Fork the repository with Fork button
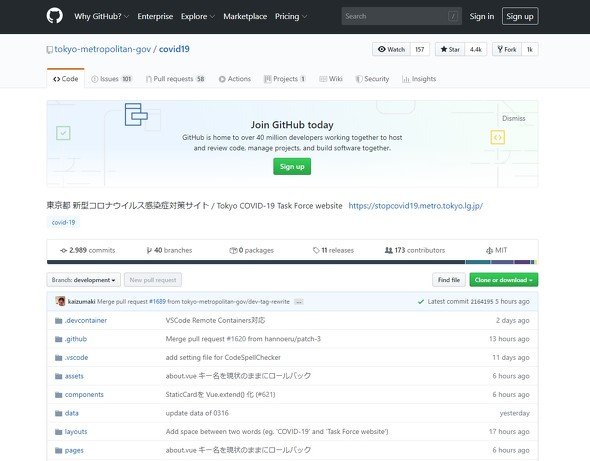Image resolution: width=590 pixels, height=461 pixels. pyautogui.click(x=507, y=49)
